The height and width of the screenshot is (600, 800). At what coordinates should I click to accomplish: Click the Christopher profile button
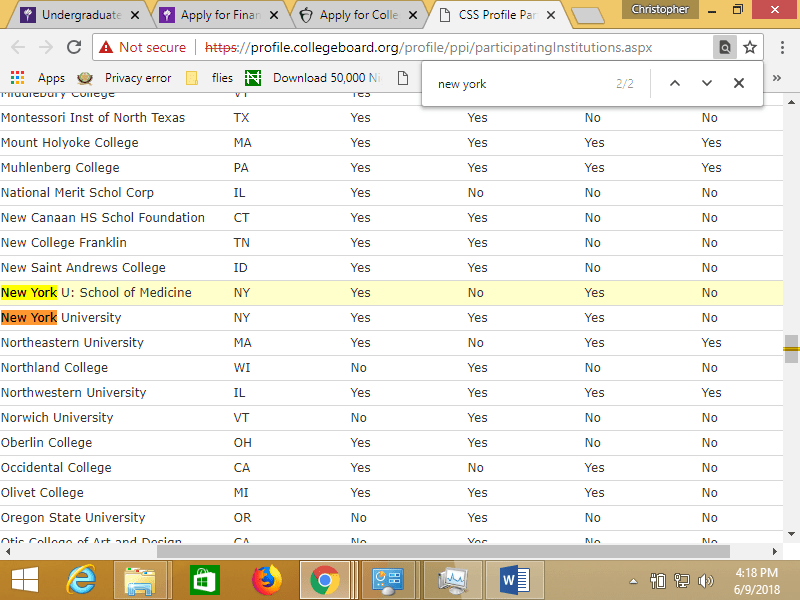pos(659,9)
